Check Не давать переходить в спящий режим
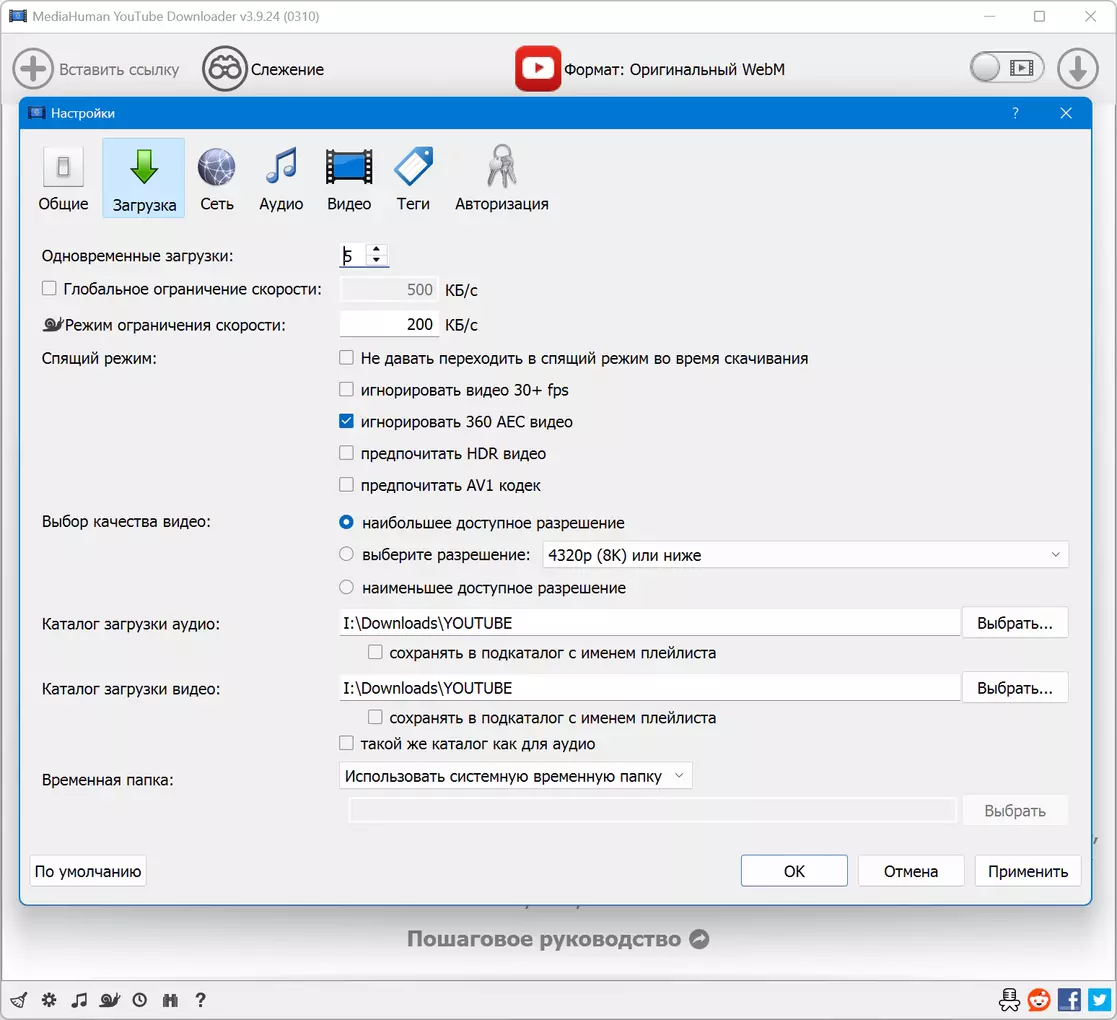Image resolution: width=1117 pixels, height=1020 pixels. (x=346, y=358)
